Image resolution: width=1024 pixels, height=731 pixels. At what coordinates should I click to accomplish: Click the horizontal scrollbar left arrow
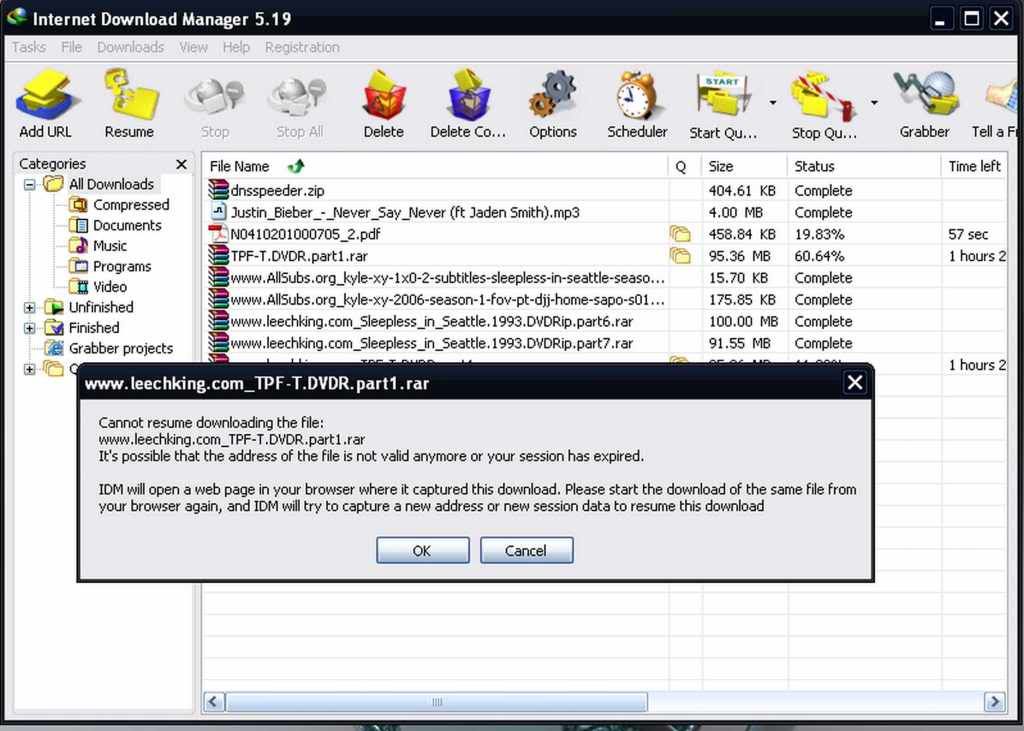click(214, 702)
